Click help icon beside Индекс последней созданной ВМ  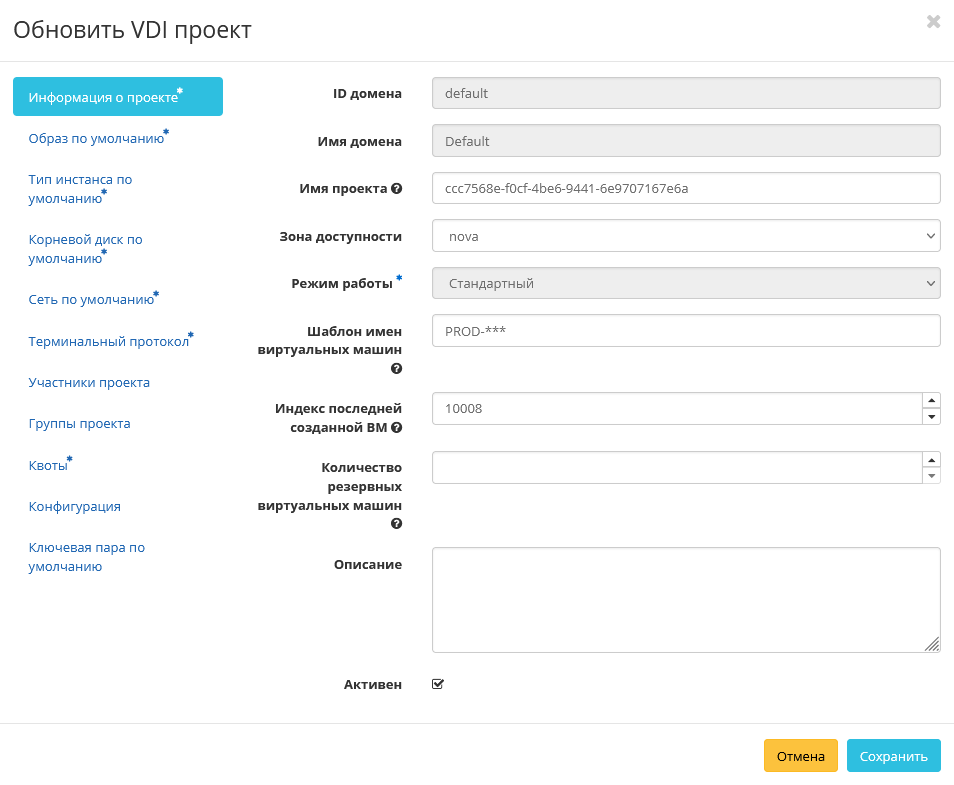point(397,428)
